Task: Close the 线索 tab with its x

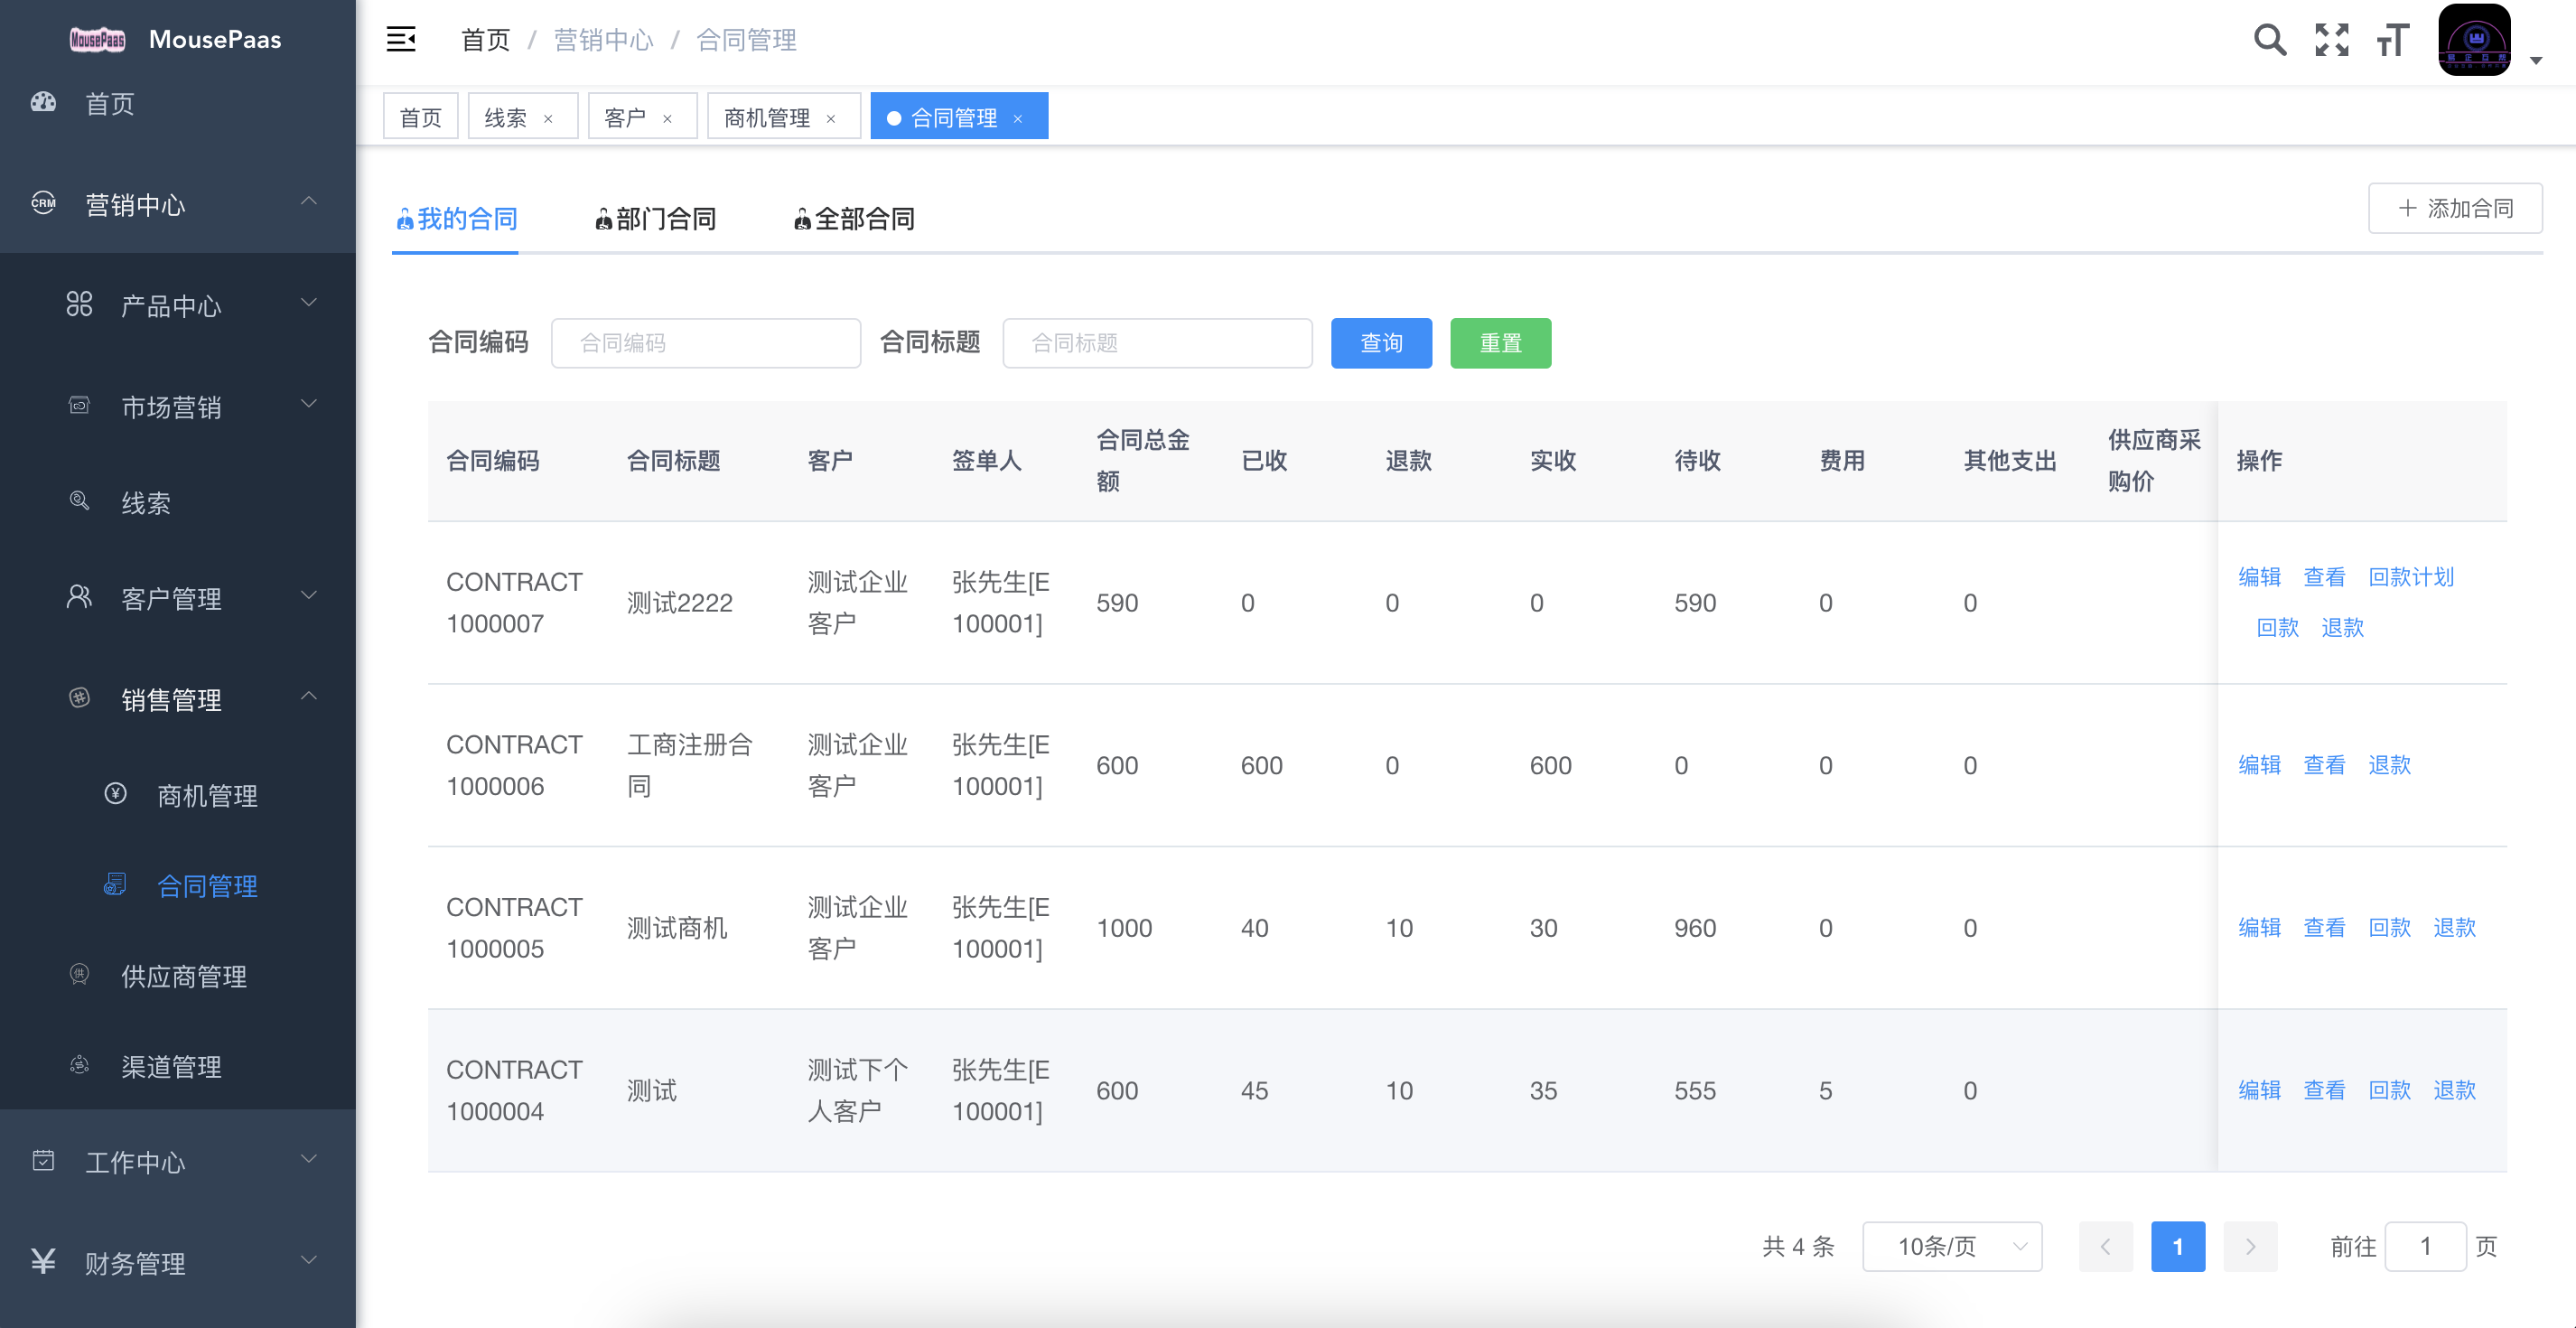Action: pyautogui.click(x=548, y=119)
